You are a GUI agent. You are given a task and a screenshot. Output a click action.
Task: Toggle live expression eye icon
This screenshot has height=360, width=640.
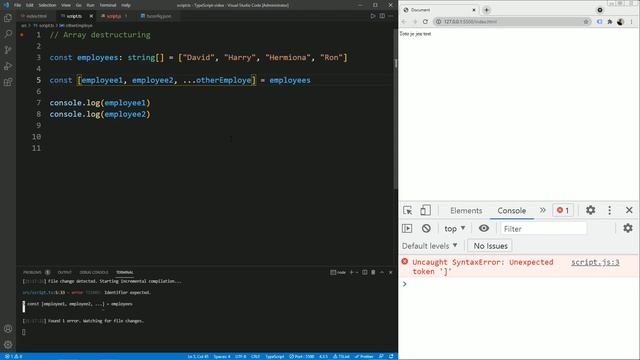click(x=484, y=228)
